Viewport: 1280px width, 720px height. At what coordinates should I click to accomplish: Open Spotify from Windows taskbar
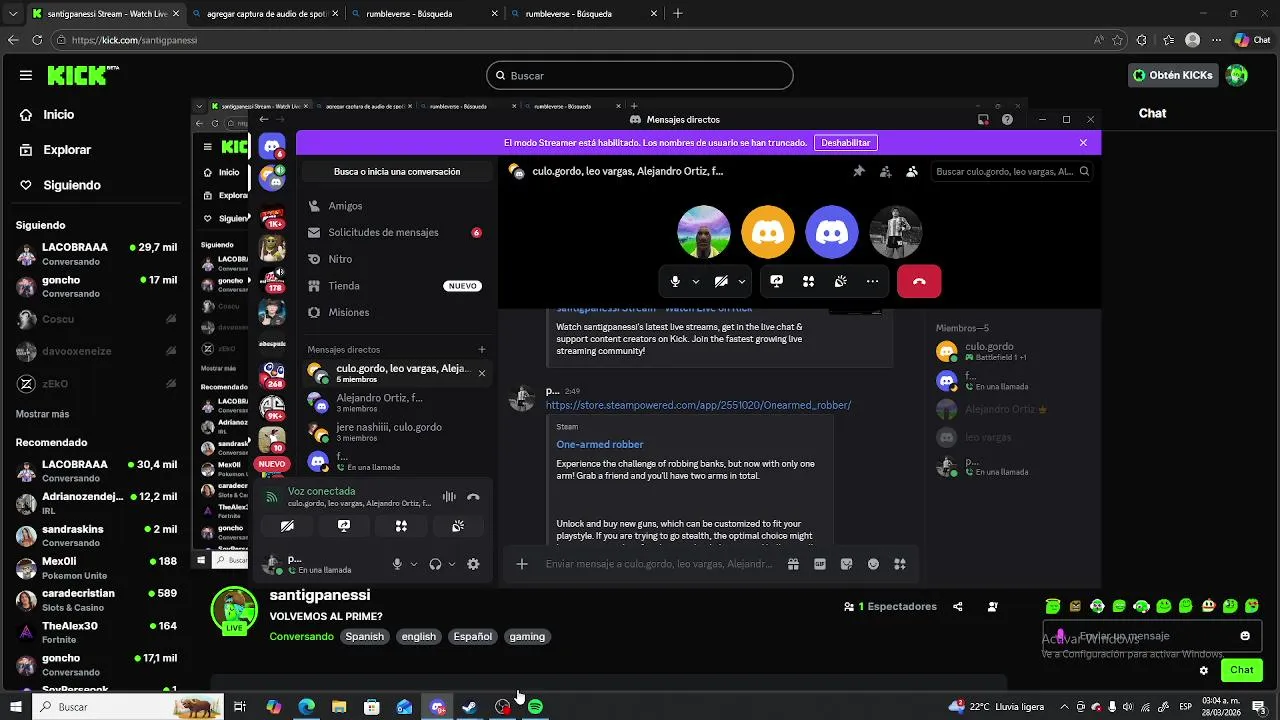(535, 707)
